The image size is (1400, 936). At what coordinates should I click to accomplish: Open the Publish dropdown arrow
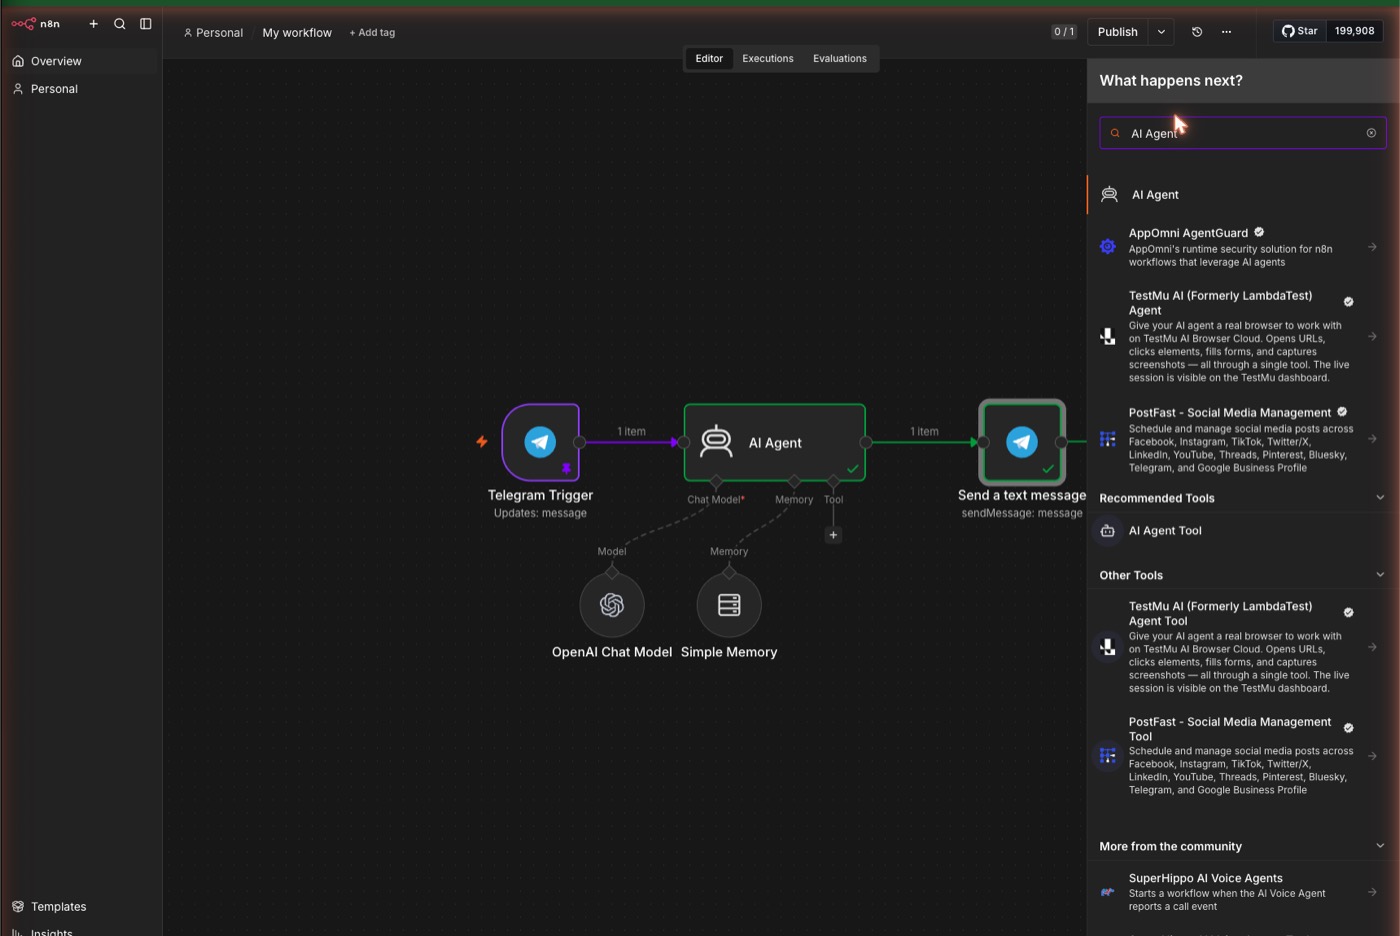tap(1161, 32)
